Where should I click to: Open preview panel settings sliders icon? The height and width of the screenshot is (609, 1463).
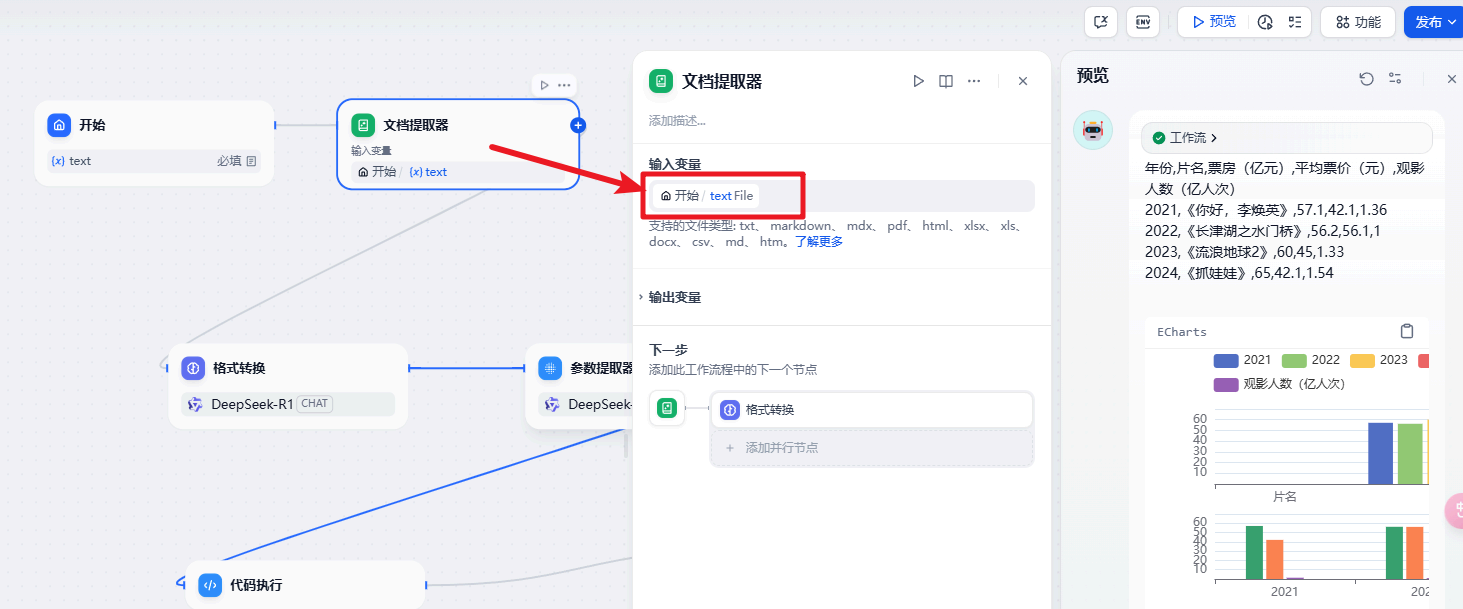tap(1395, 79)
